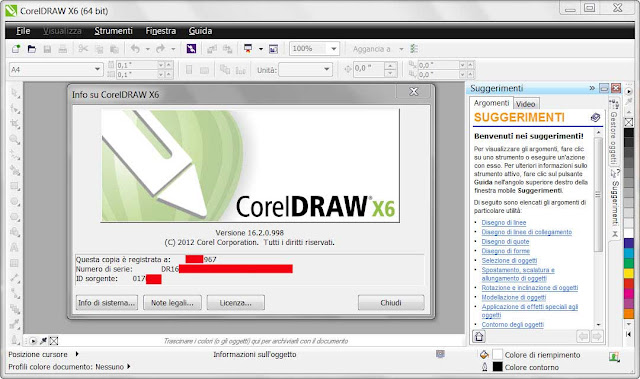
Task: Open the Unità units dropdown
Action: [327, 69]
